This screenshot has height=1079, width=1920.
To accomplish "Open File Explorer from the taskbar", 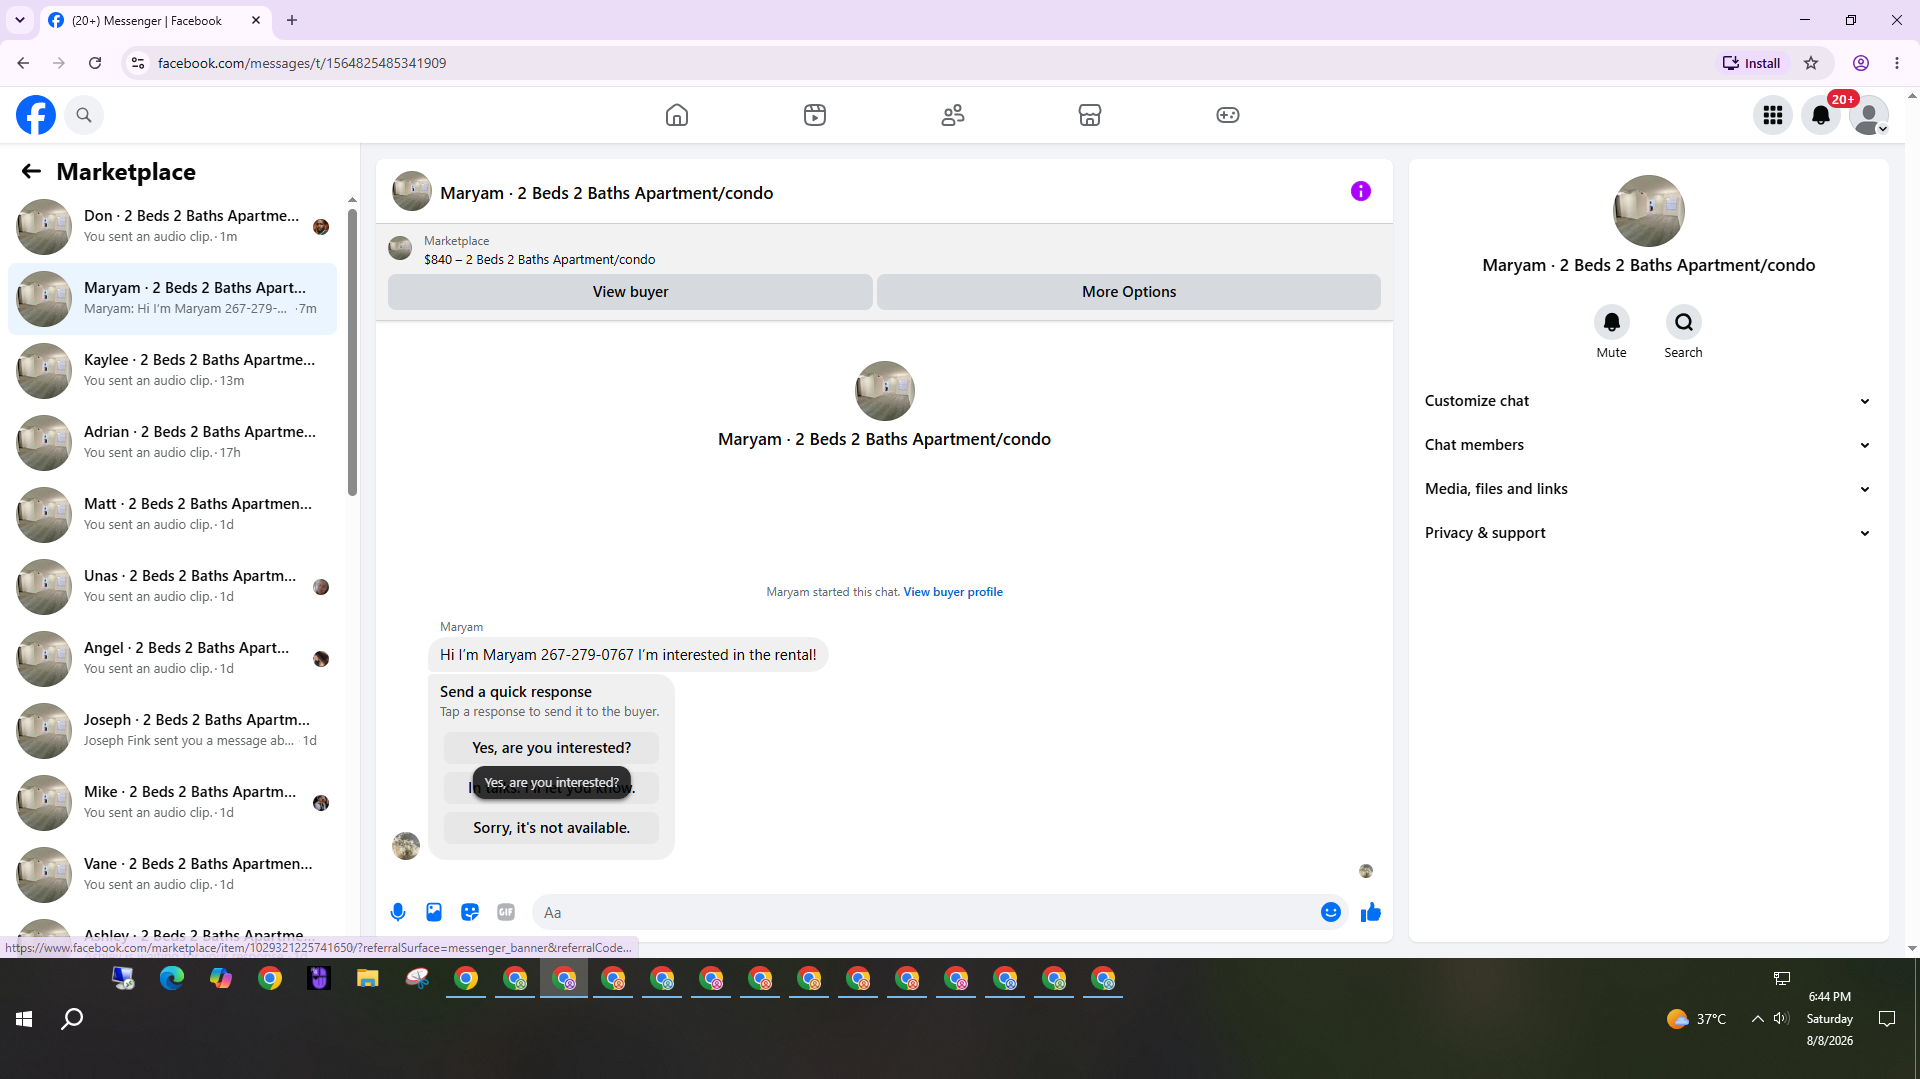I will [368, 979].
